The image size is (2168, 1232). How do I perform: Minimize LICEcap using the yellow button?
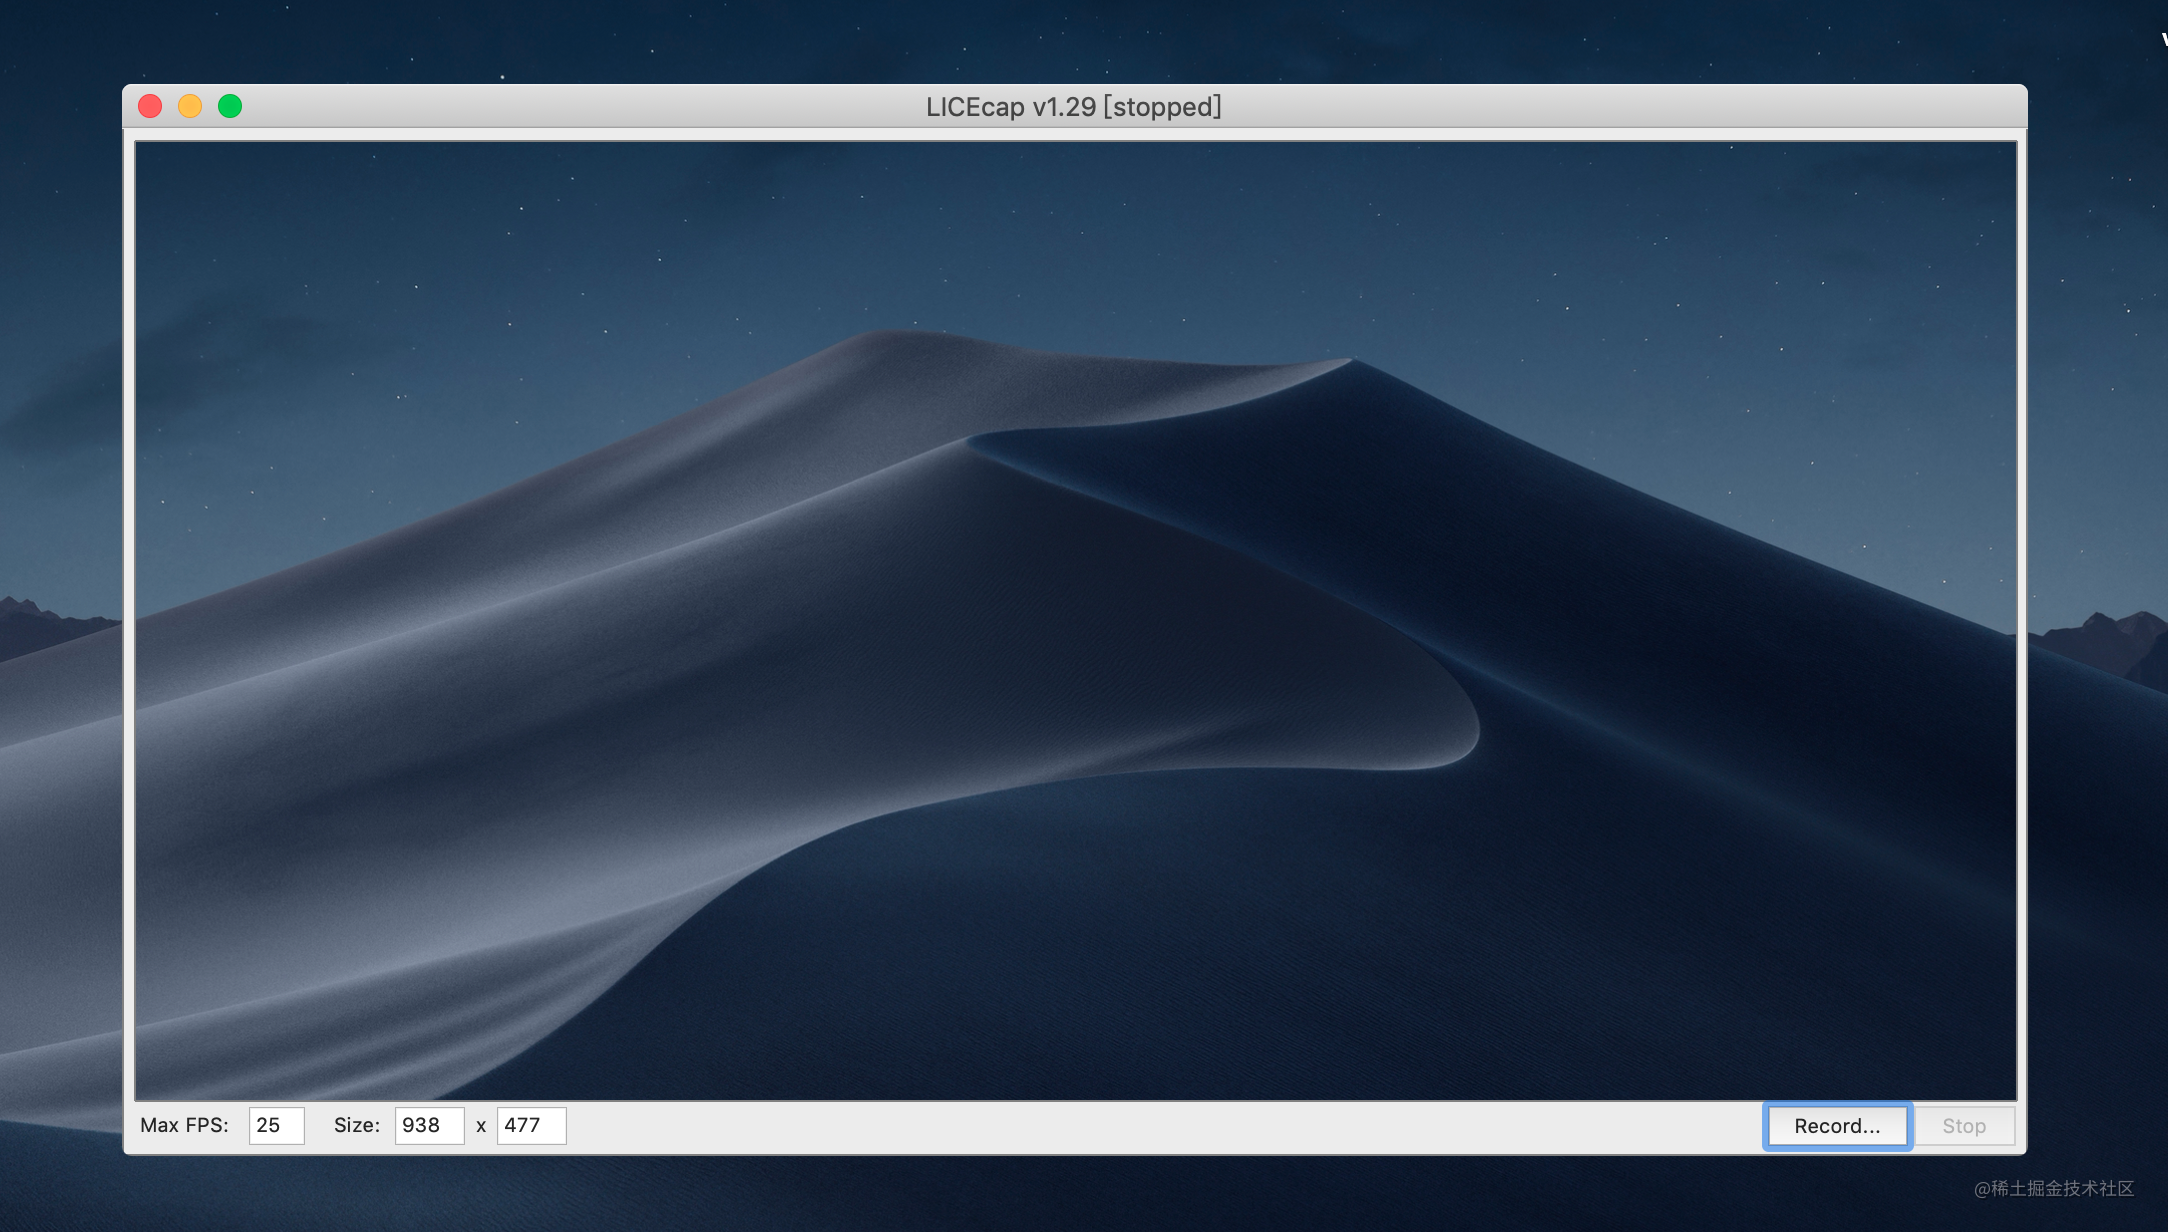190,106
